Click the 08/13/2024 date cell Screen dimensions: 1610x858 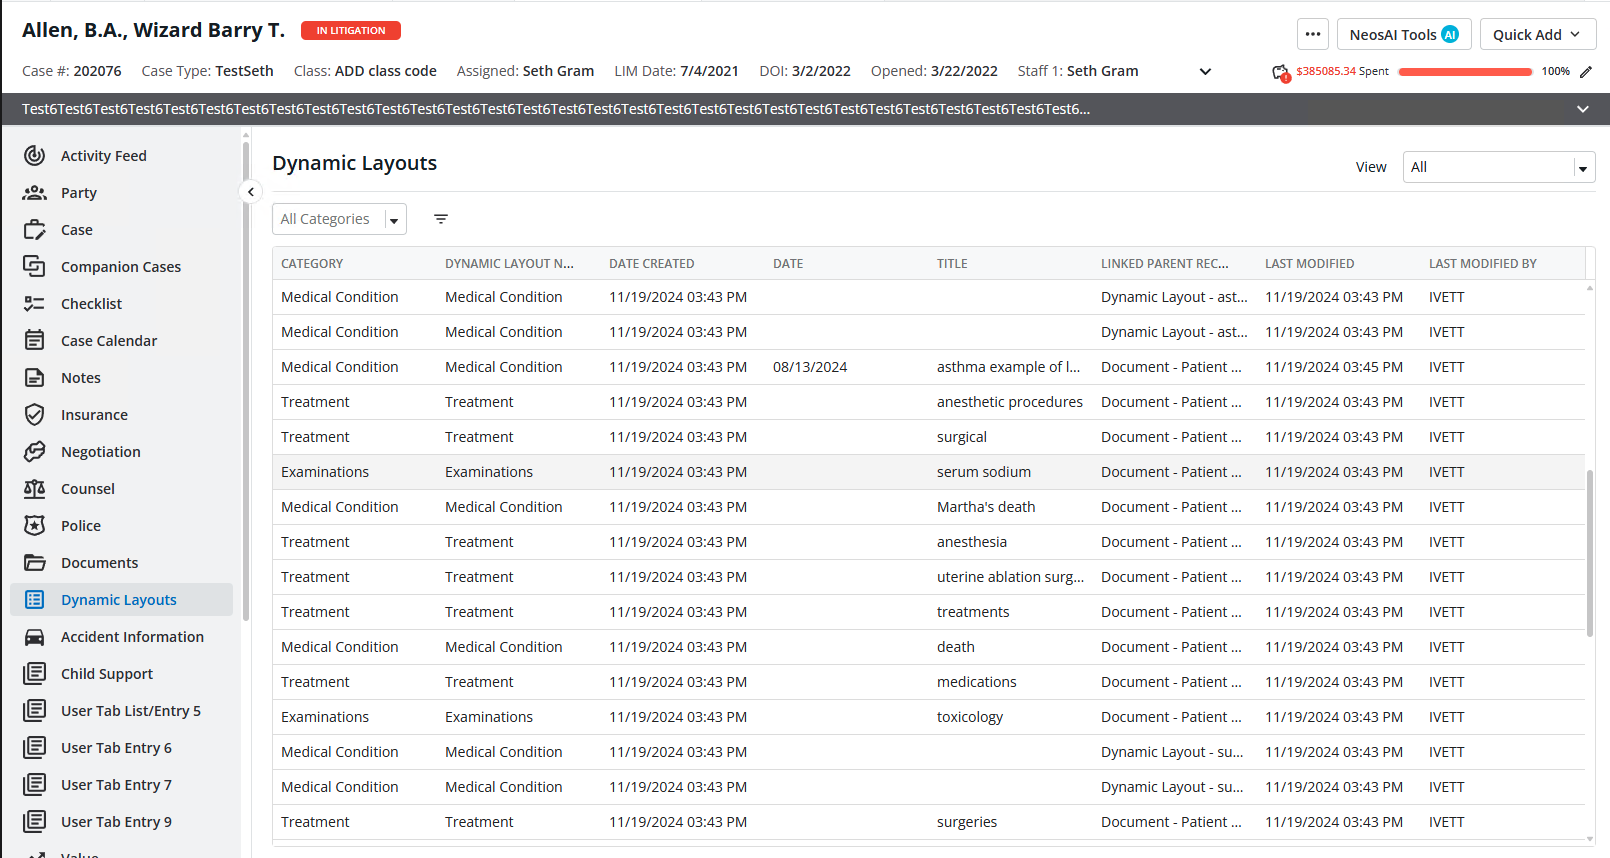click(810, 367)
